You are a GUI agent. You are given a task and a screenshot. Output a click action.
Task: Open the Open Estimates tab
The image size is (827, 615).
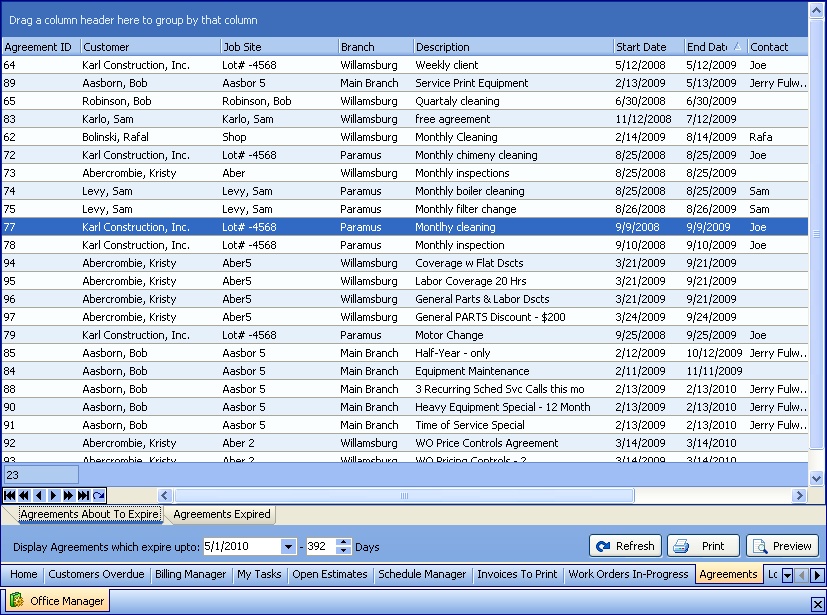pyautogui.click(x=330, y=574)
